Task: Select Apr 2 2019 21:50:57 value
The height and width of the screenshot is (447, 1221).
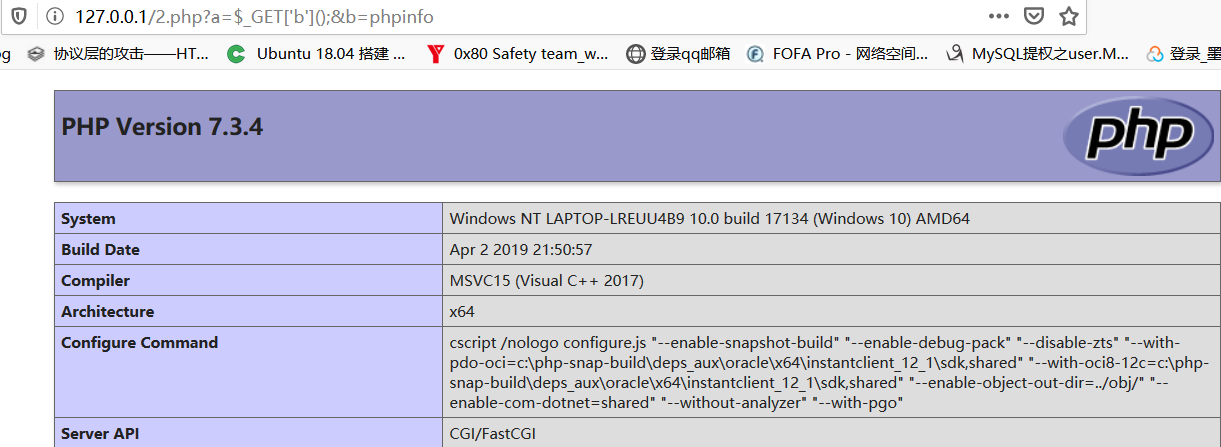Action: [x=521, y=250]
